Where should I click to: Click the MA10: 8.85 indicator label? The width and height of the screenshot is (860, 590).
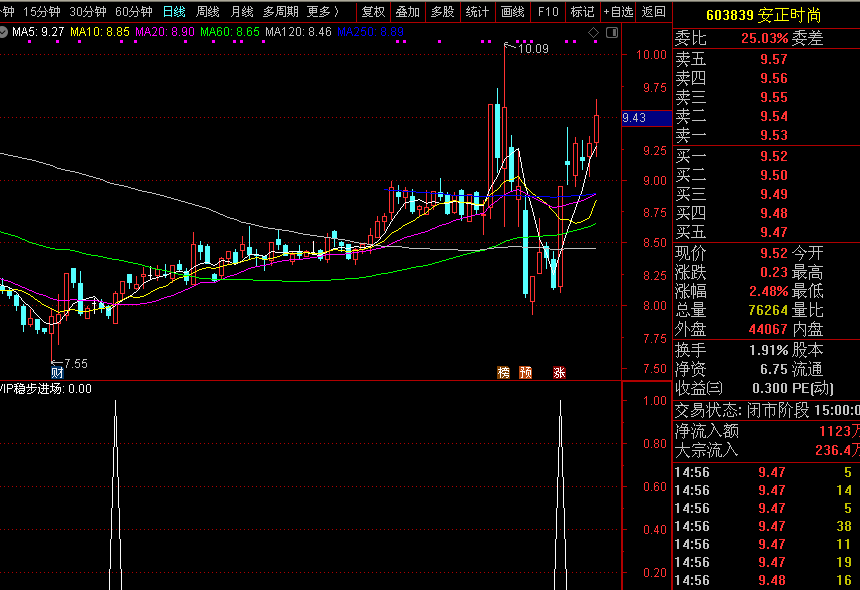click(x=100, y=32)
